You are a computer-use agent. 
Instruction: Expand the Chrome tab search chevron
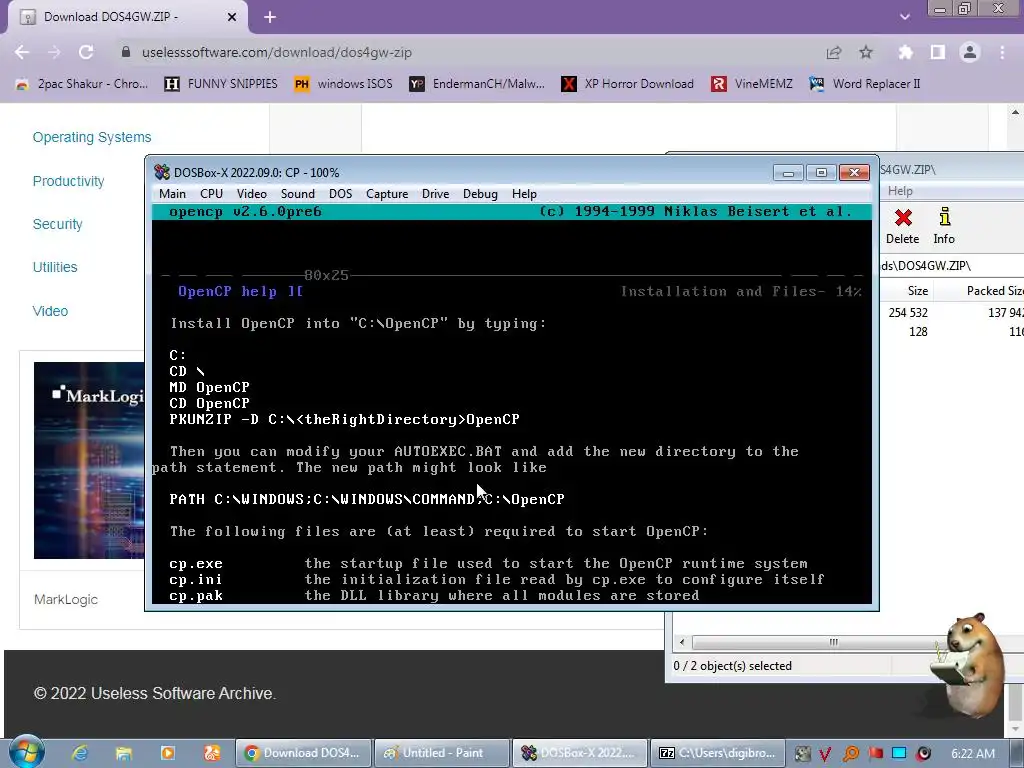tap(904, 17)
